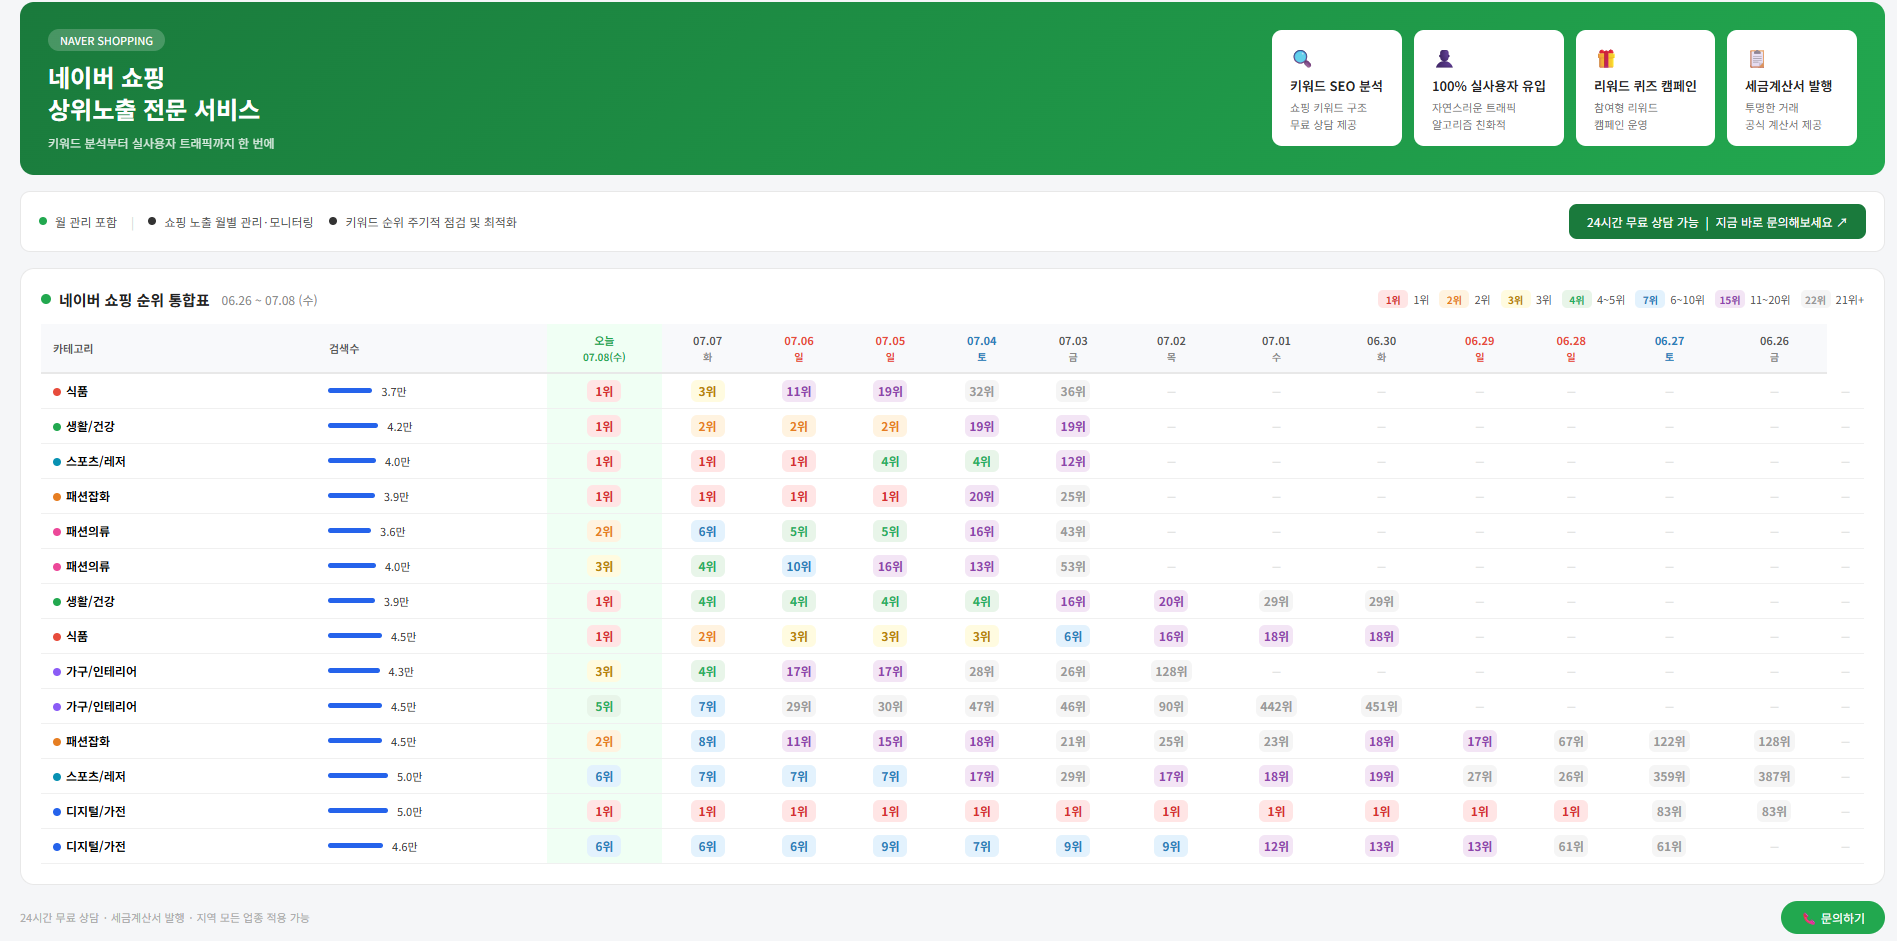Click the 스포츠/레저 row with 4.0만 searches

(x=952, y=461)
